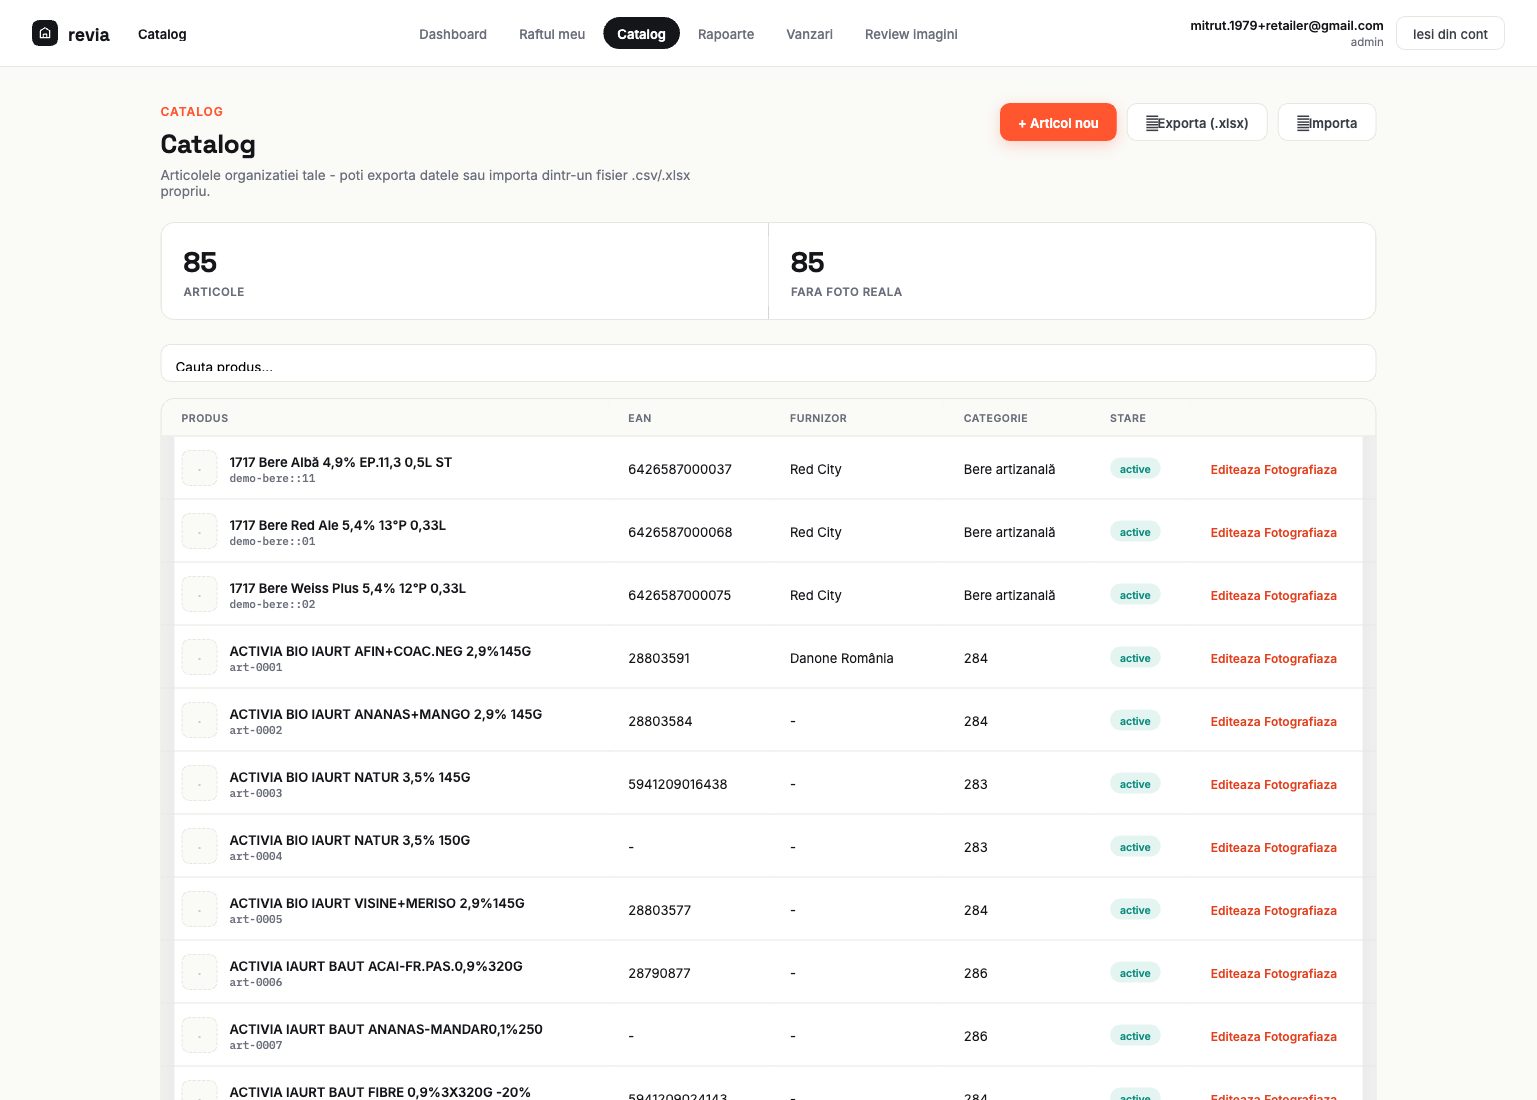The width and height of the screenshot is (1537, 1100).
Task: Click the FURNIZOR column header
Action: [818, 418]
